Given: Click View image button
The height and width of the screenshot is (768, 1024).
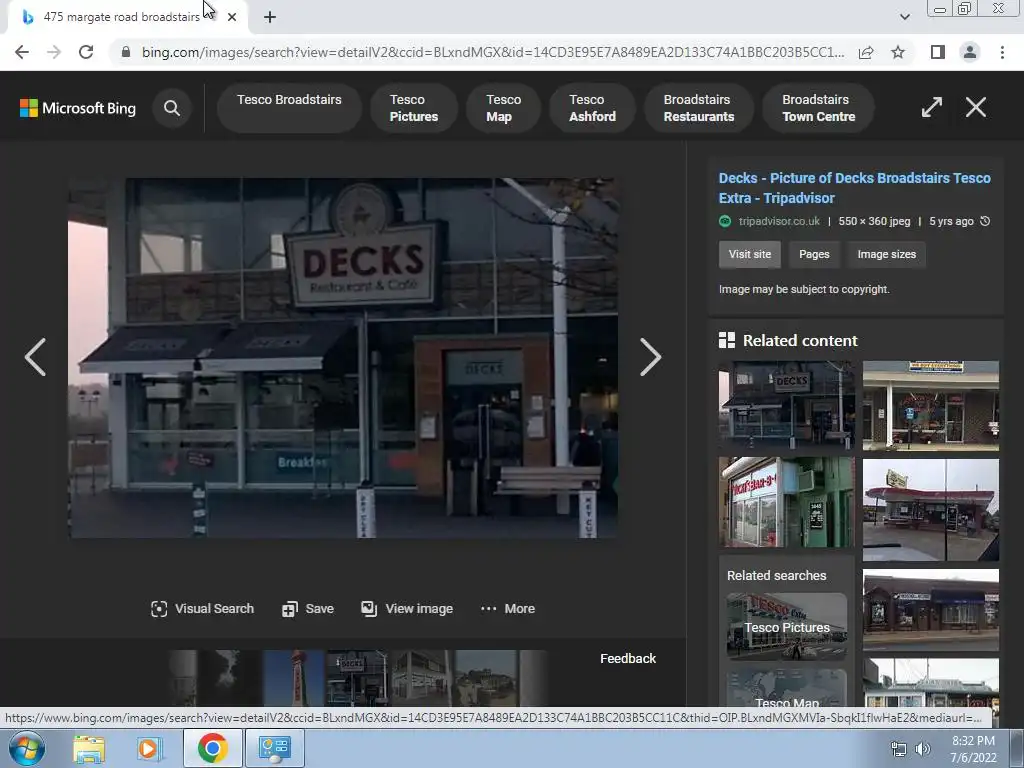Looking at the screenshot, I should click(x=407, y=609).
